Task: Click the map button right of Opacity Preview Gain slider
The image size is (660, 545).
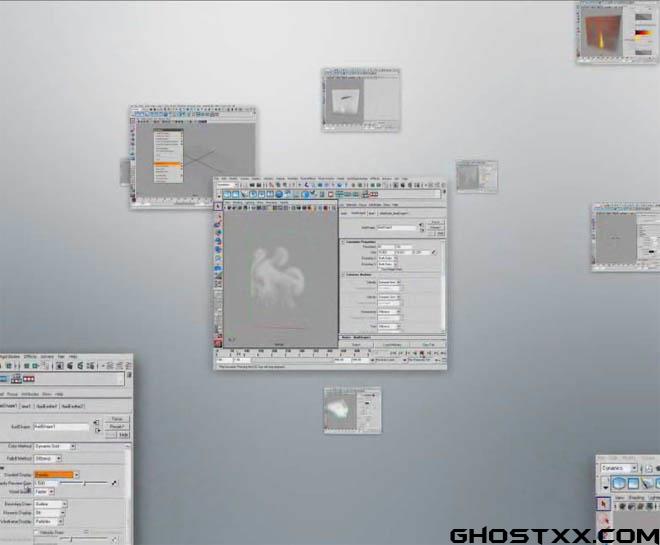Action: pyautogui.click(x=114, y=483)
